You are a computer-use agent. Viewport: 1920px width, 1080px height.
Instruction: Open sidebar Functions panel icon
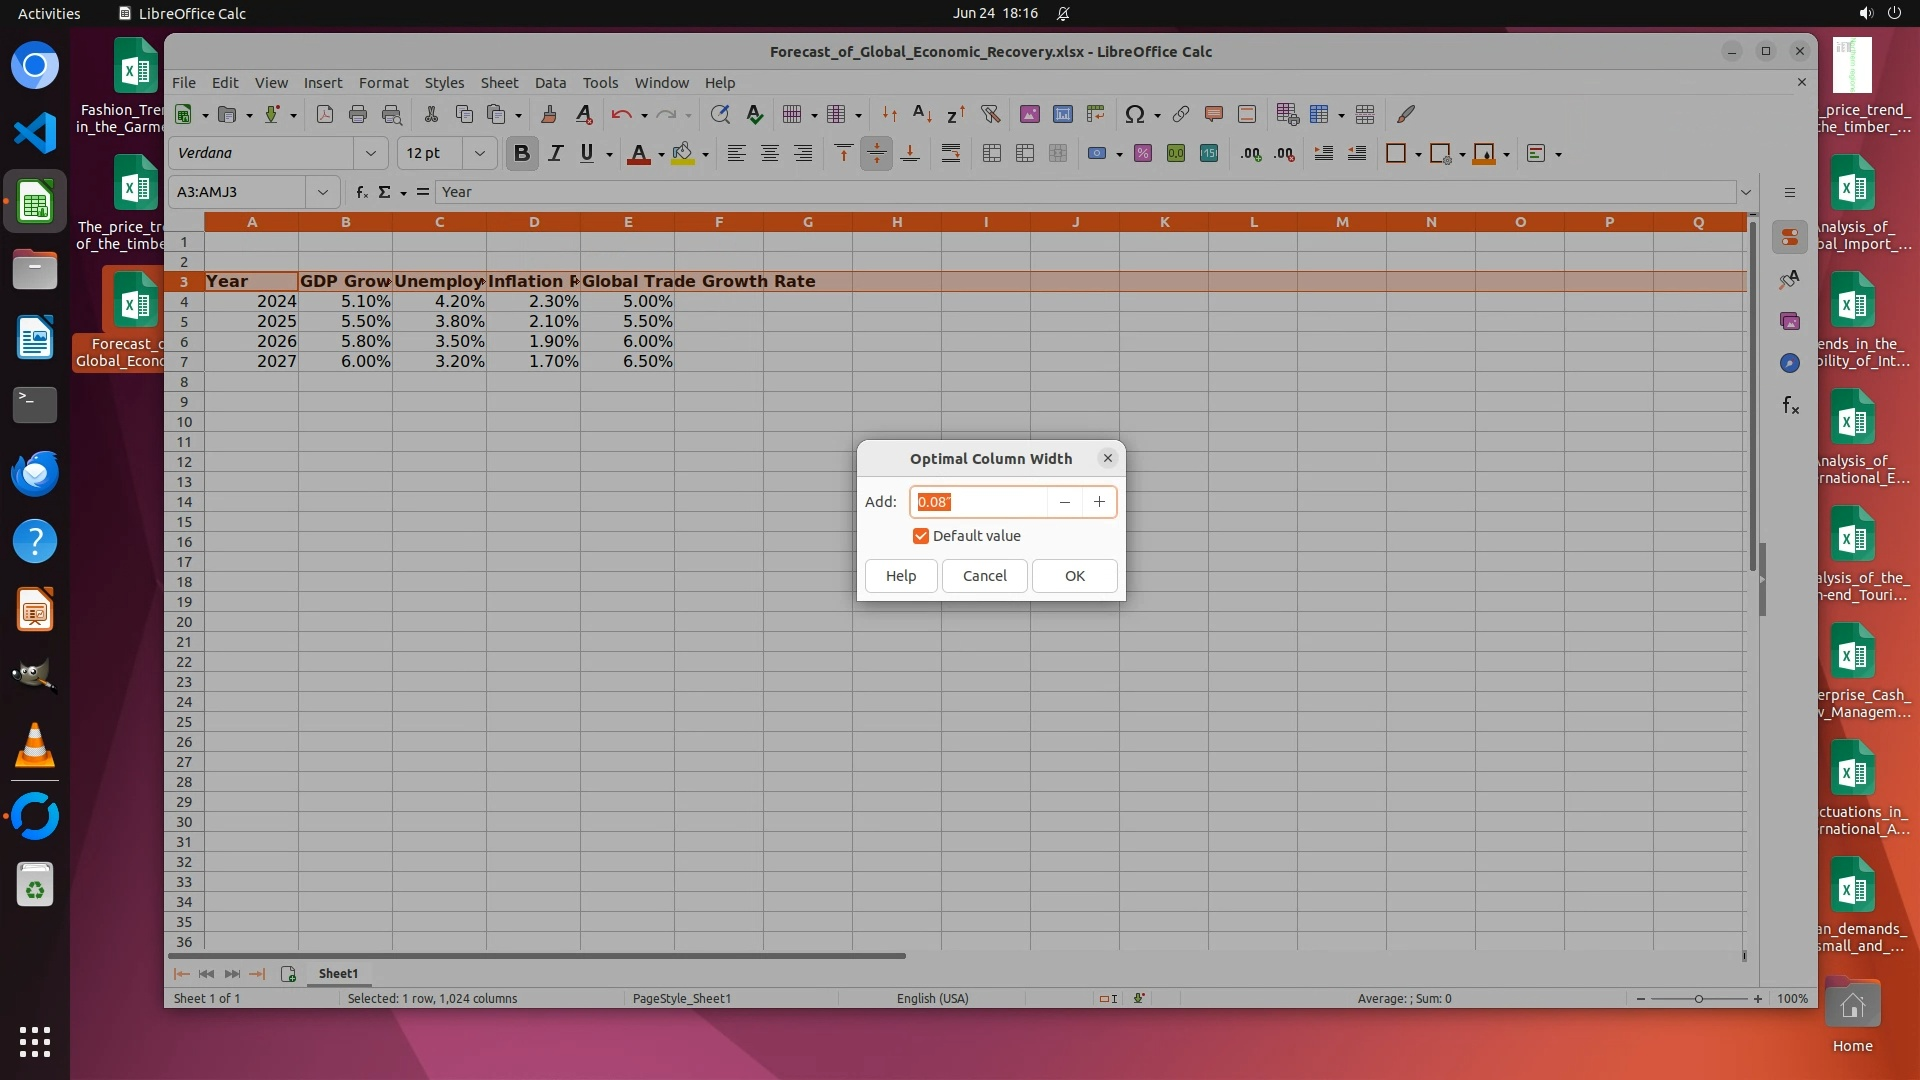tap(1790, 405)
